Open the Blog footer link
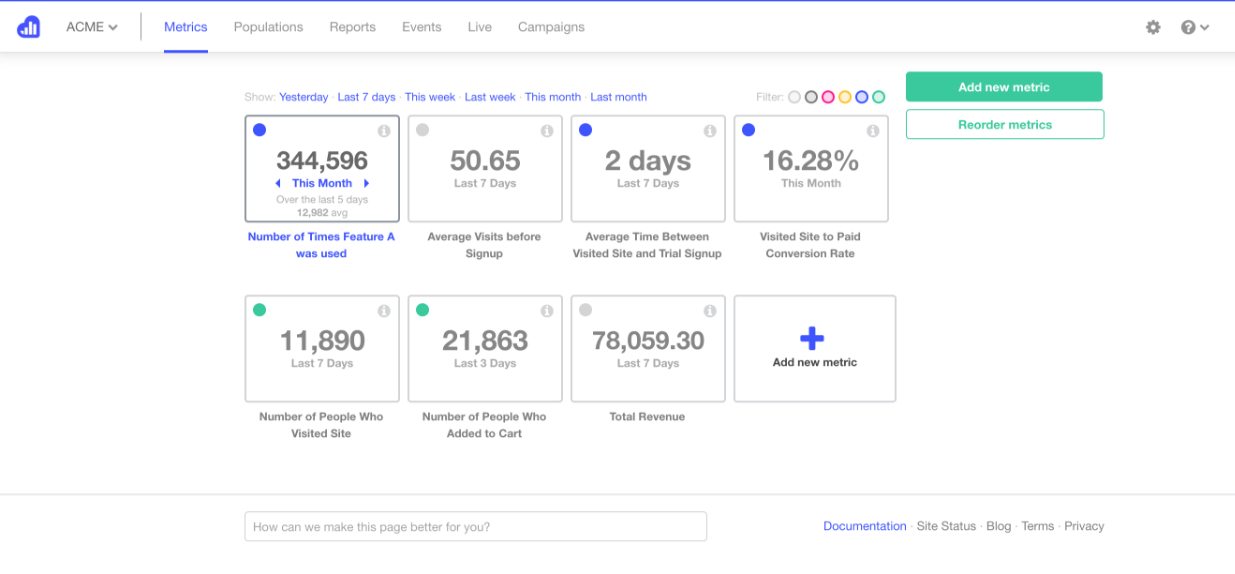This screenshot has height=574, width=1235. point(998,526)
